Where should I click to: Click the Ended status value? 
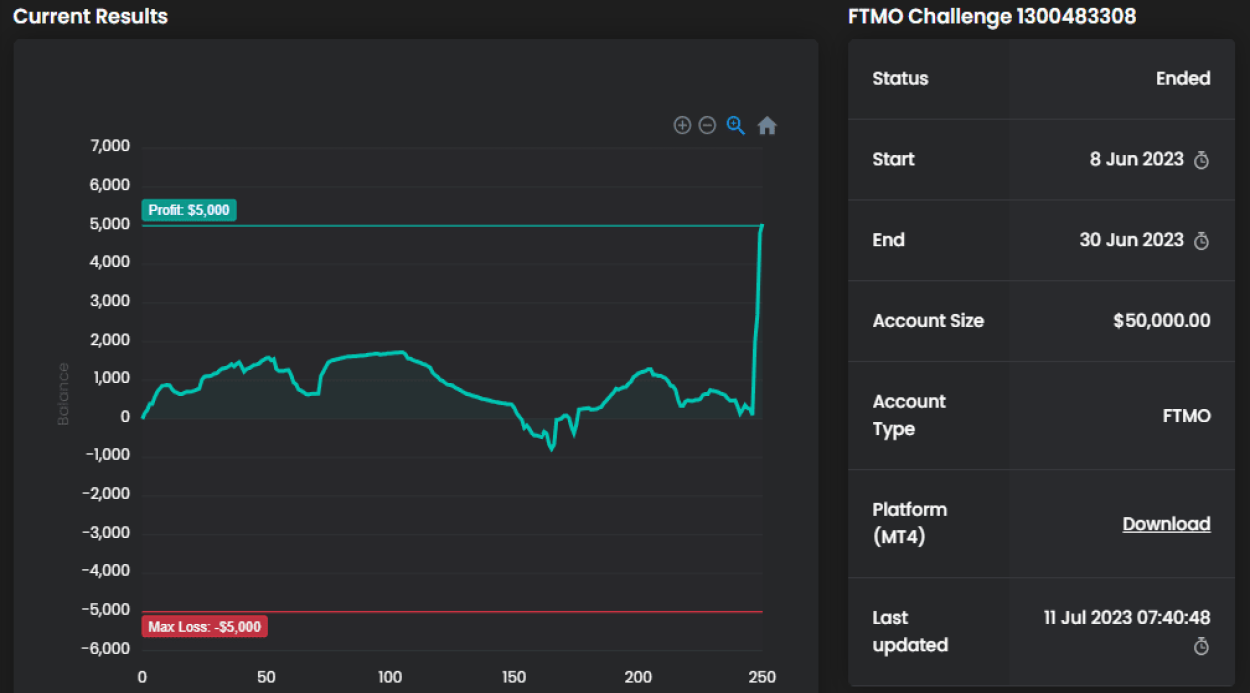pyautogui.click(x=1183, y=79)
